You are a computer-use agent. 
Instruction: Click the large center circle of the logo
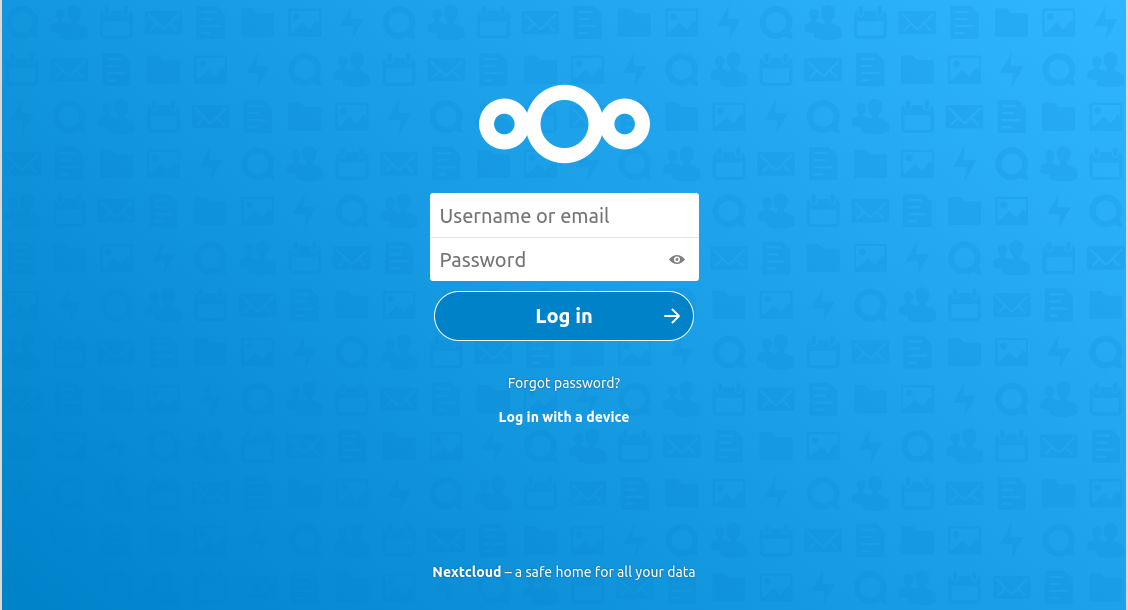[x=564, y=124]
